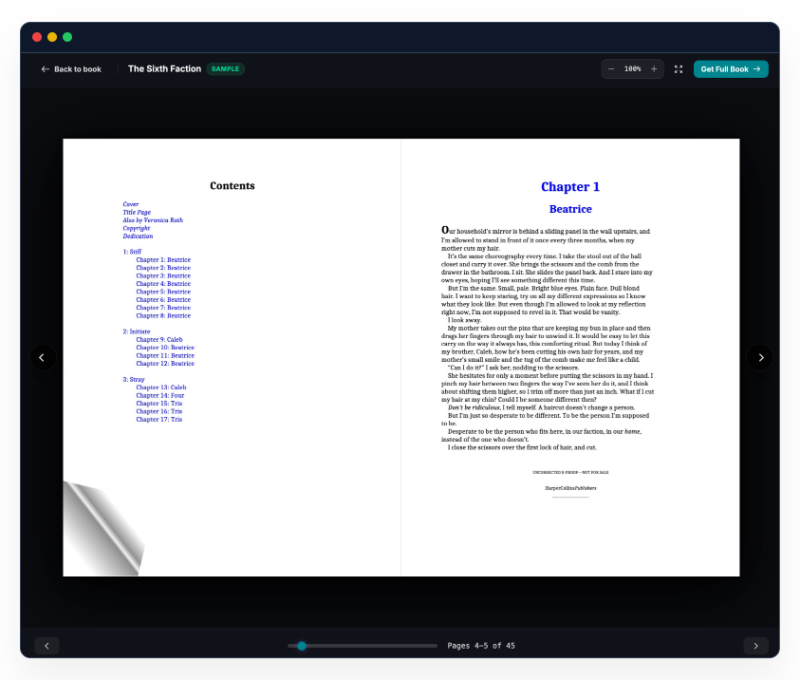This screenshot has width=800, height=680.
Task: Open the Title Page link
Action: pyautogui.click(x=137, y=212)
